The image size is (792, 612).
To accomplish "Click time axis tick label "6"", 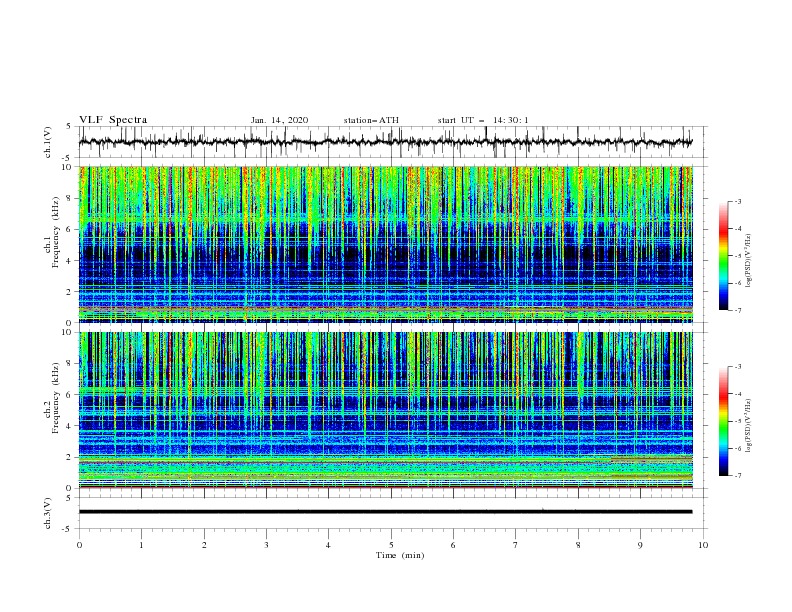I will 453,545.
